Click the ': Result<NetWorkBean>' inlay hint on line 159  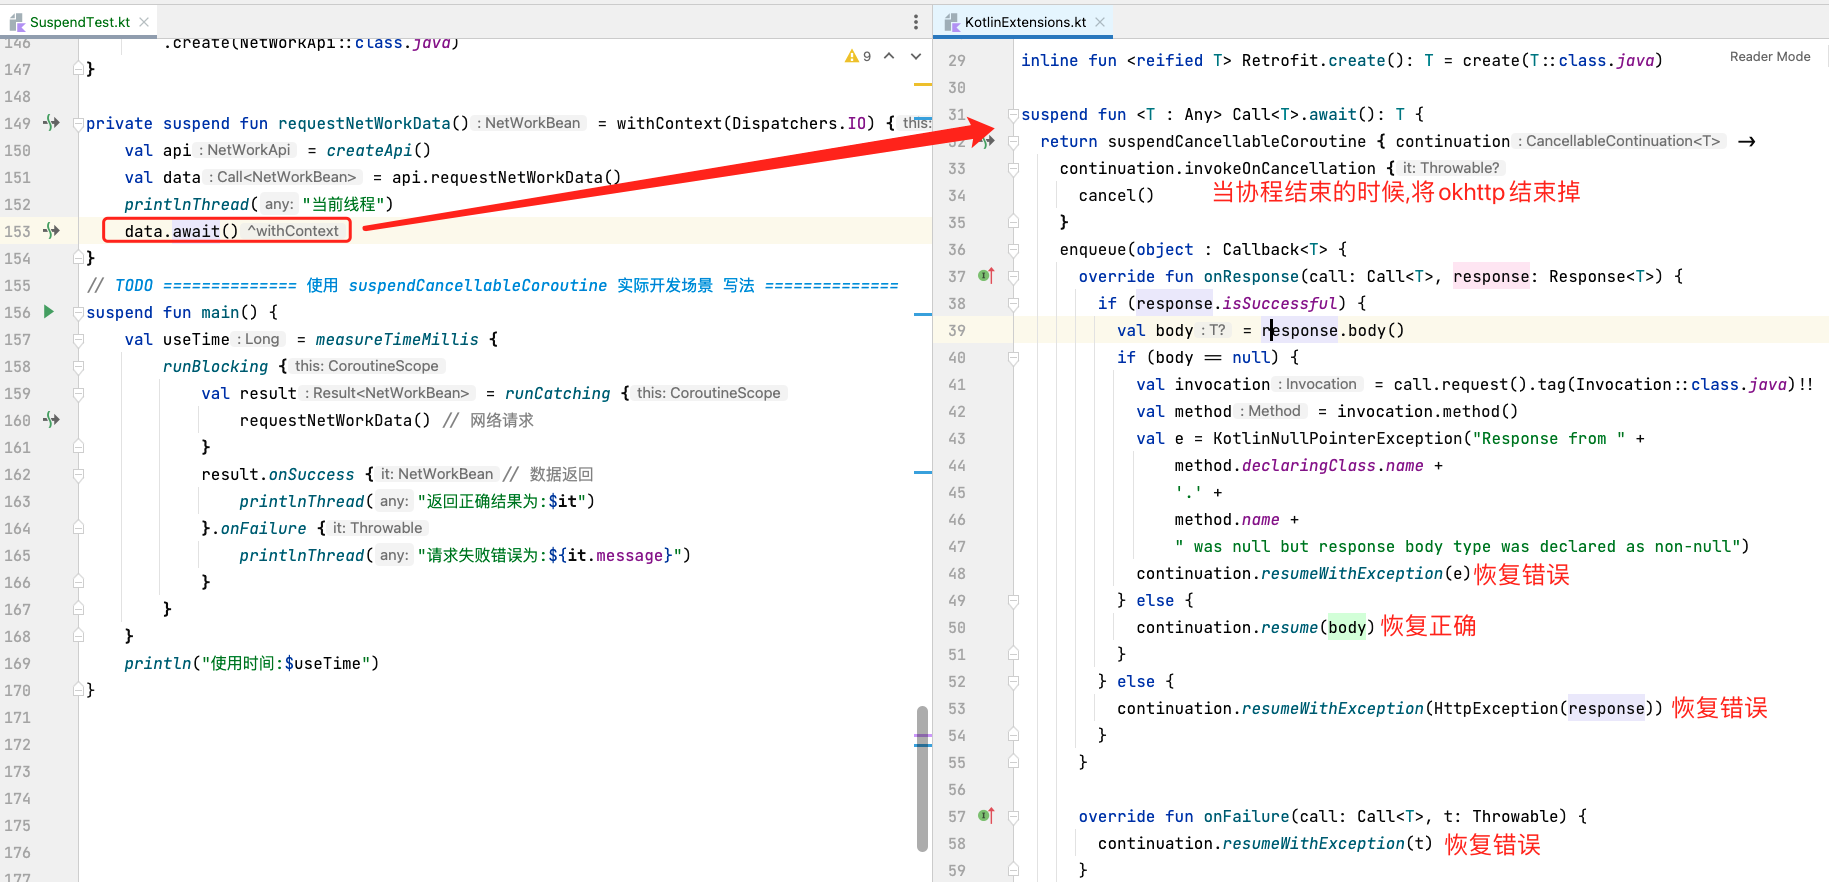click(x=389, y=393)
